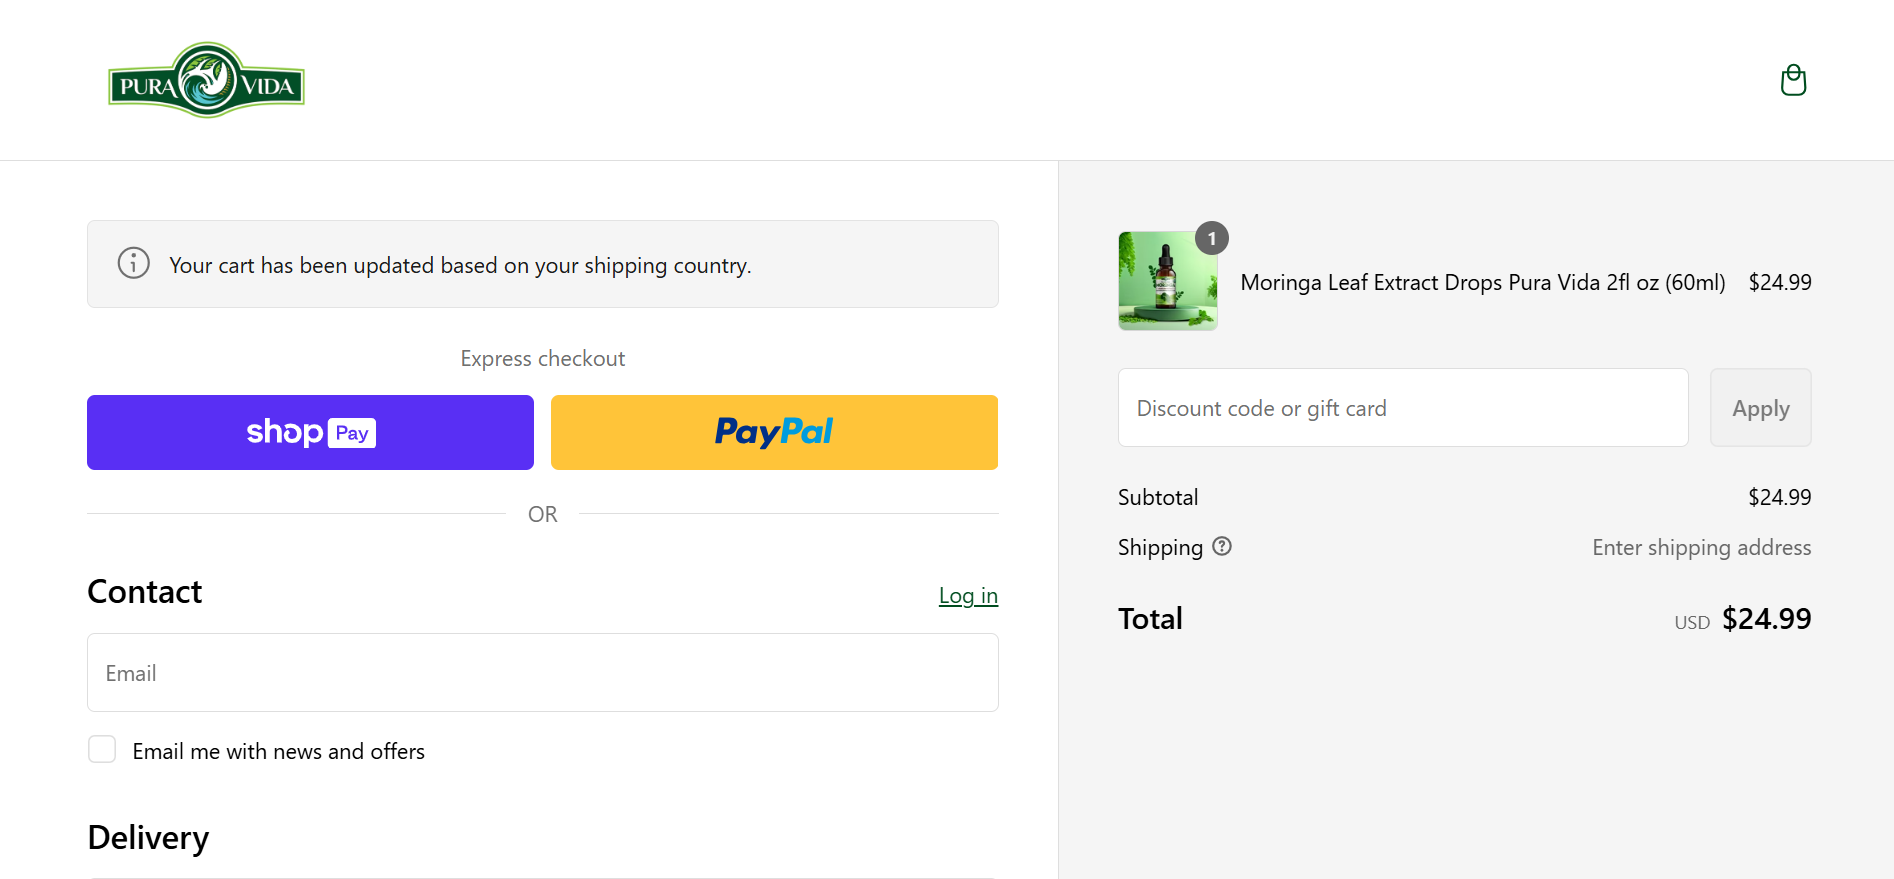The width and height of the screenshot is (1894, 879).
Task: Check out with PayPal button
Action: [774, 432]
